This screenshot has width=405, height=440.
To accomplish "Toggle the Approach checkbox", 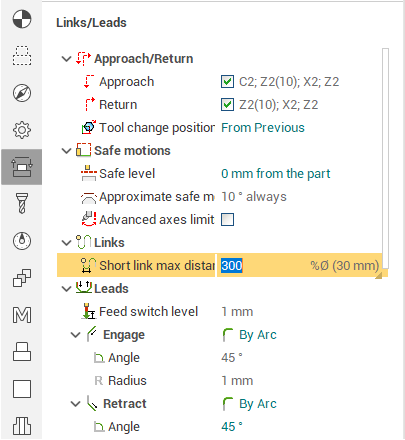I will (x=227, y=82).
